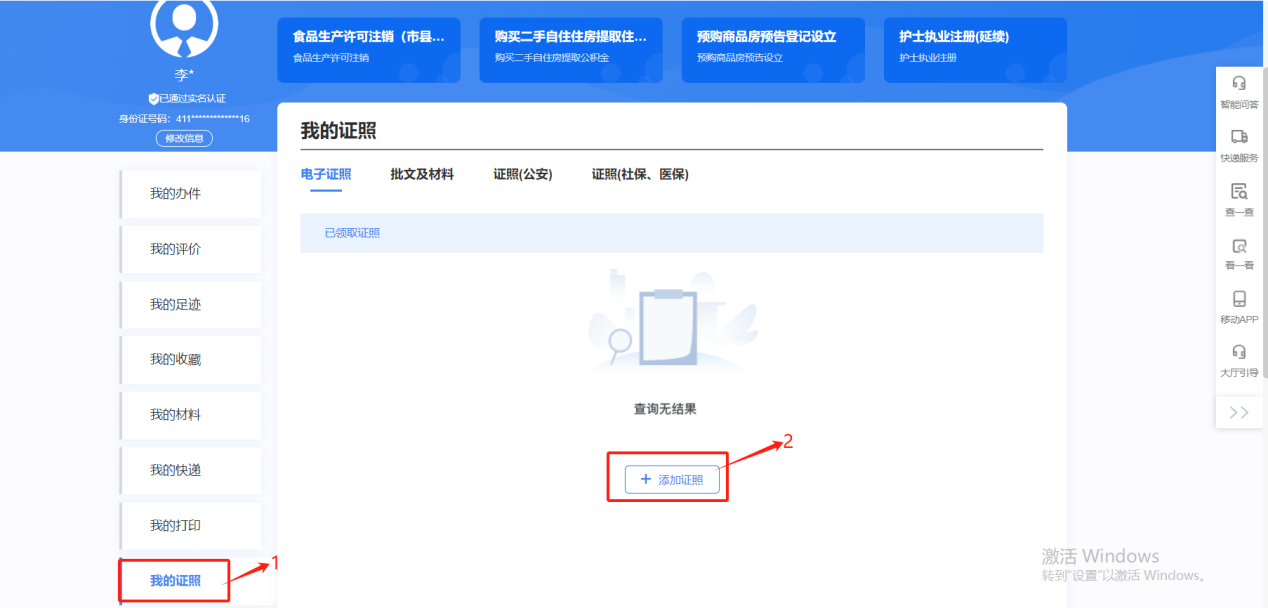Collapse the right sidebar with double-arrow

[x=1239, y=411]
